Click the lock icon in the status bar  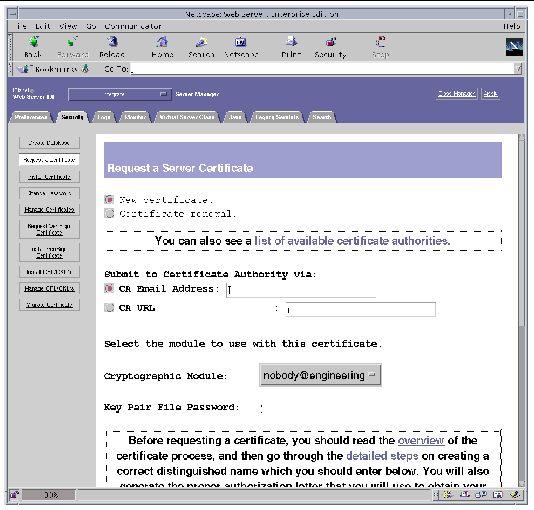pos(14,494)
